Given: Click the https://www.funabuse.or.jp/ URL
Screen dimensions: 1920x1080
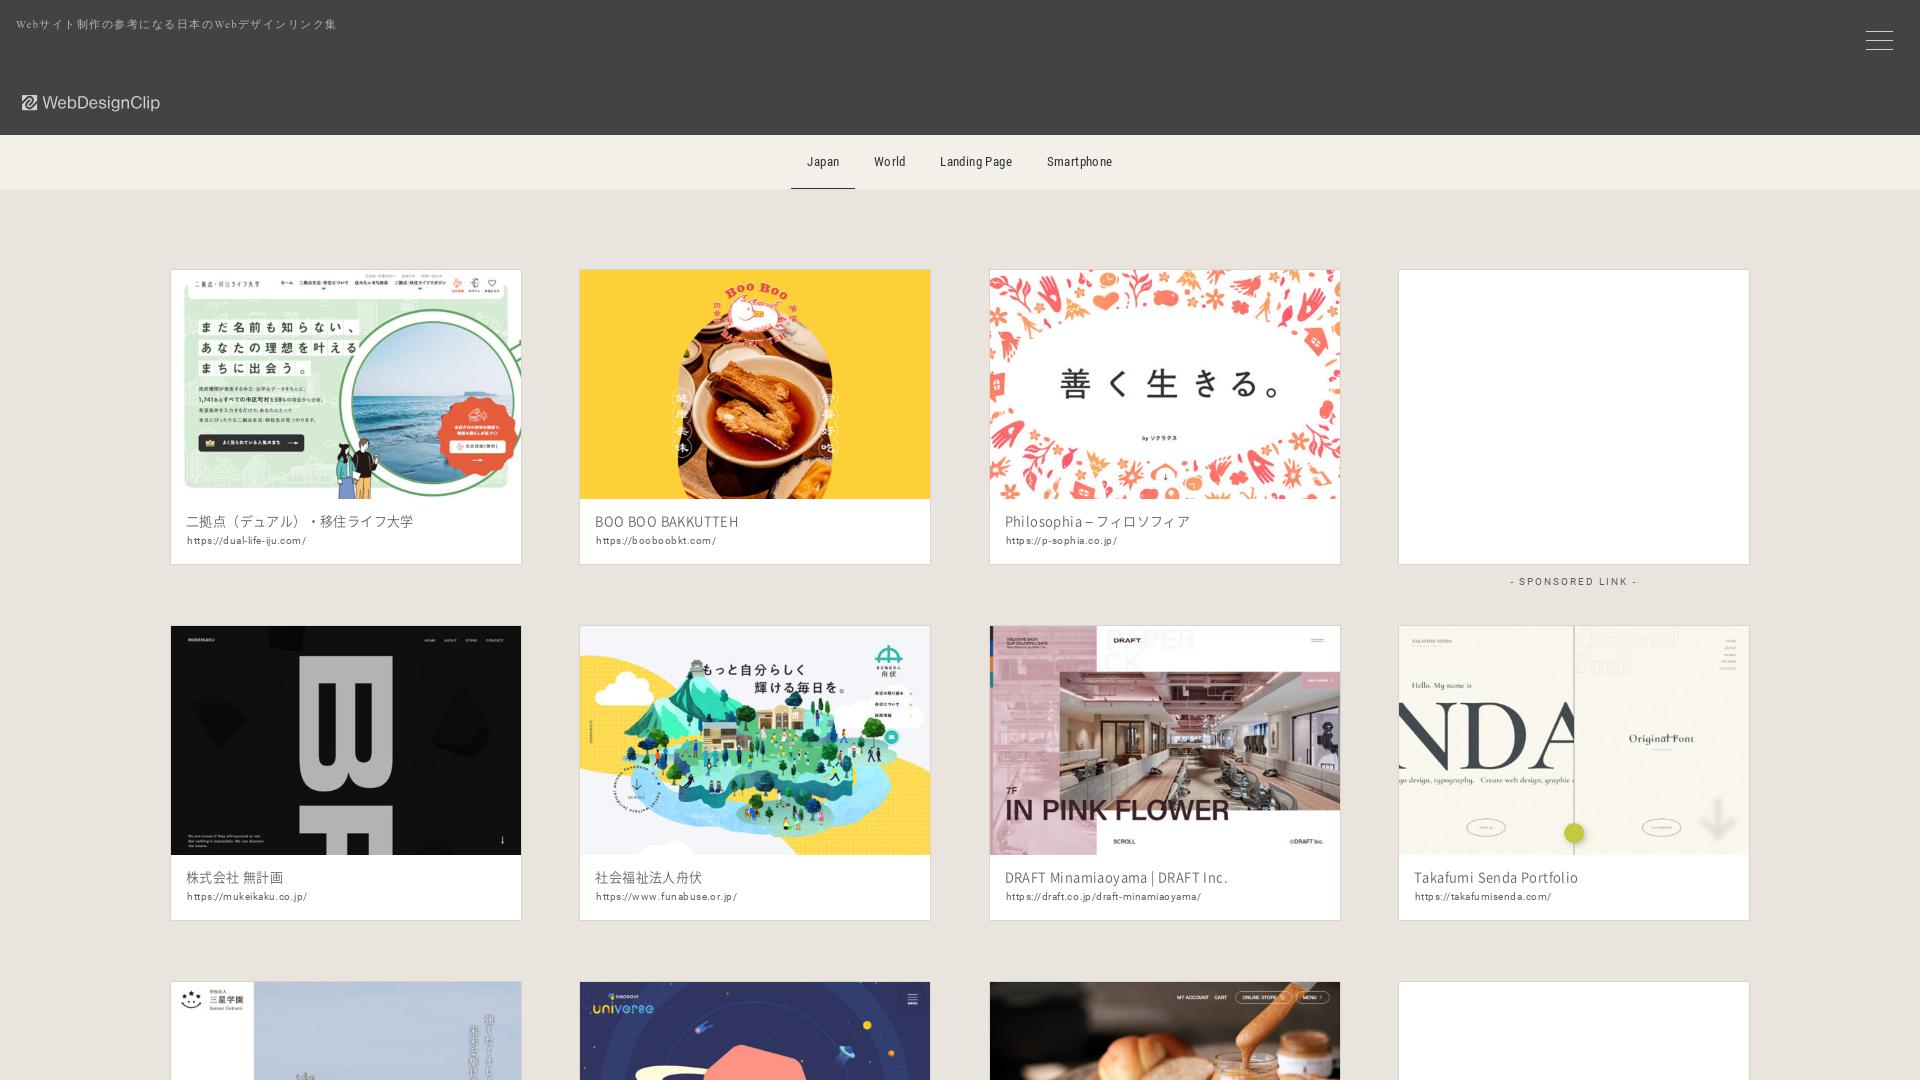Looking at the screenshot, I should tap(667, 897).
